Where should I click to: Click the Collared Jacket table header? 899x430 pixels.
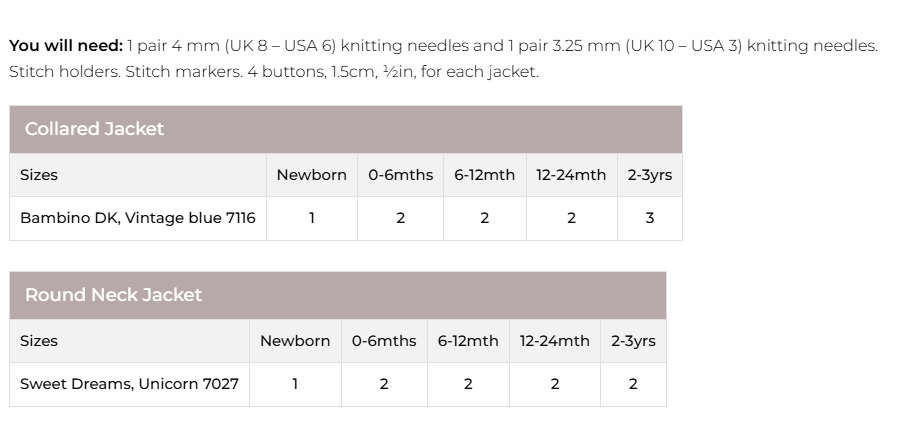point(94,129)
